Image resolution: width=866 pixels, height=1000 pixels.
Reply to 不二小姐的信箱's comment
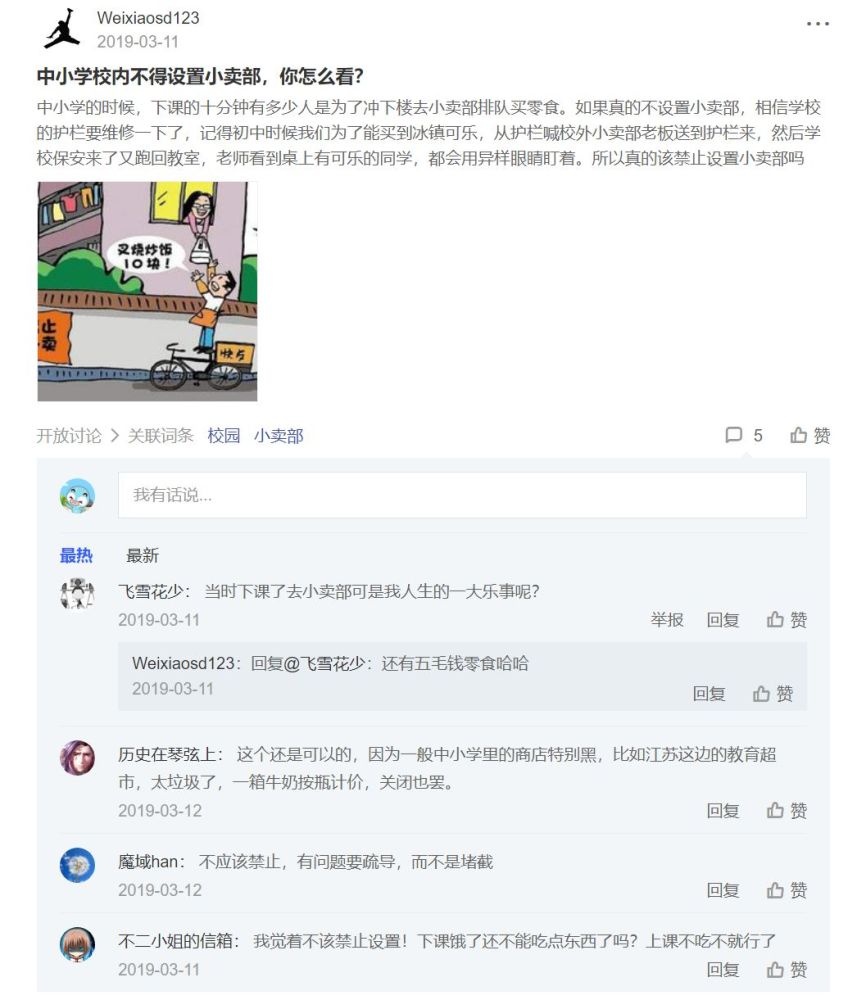point(723,969)
